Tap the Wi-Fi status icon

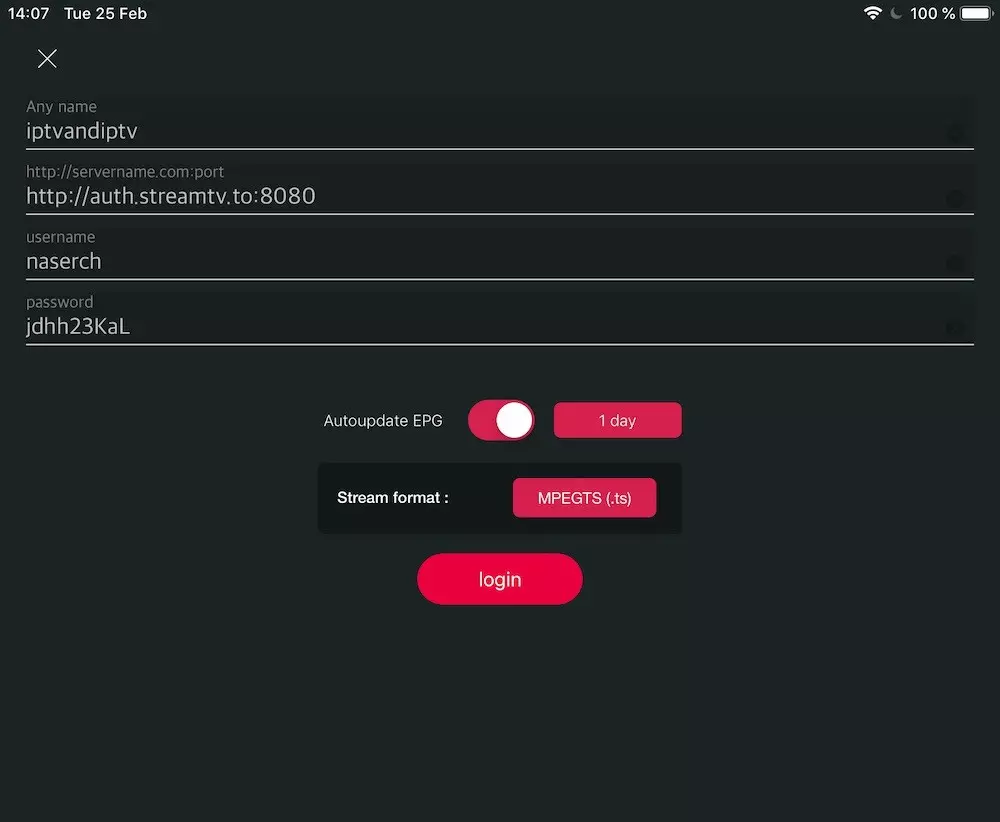873,13
